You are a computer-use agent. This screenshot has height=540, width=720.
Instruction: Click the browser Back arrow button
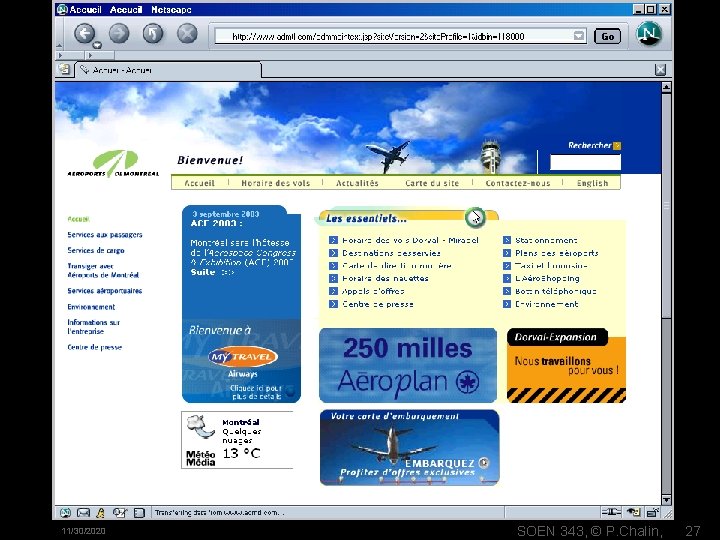coord(84,34)
